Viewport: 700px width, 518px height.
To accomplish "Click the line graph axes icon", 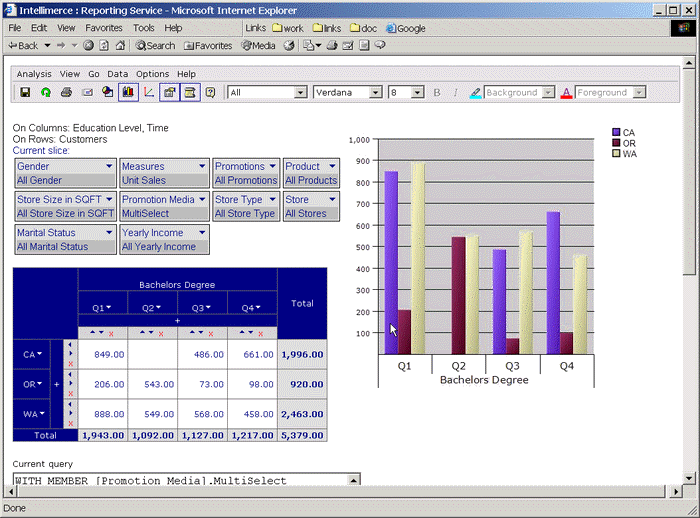I will 149,92.
